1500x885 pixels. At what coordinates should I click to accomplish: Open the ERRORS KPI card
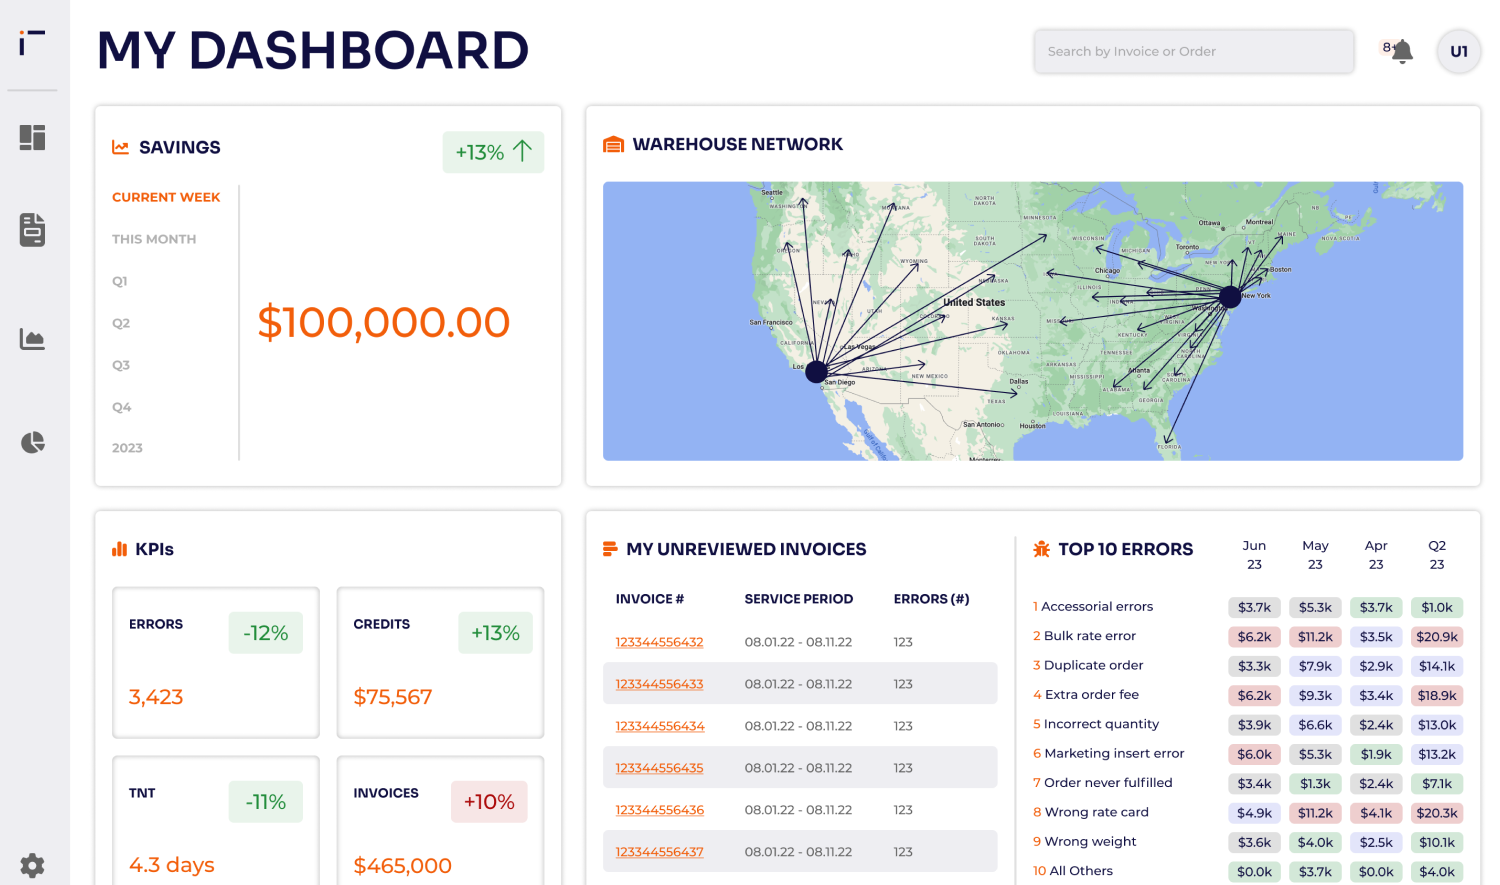[216, 662]
